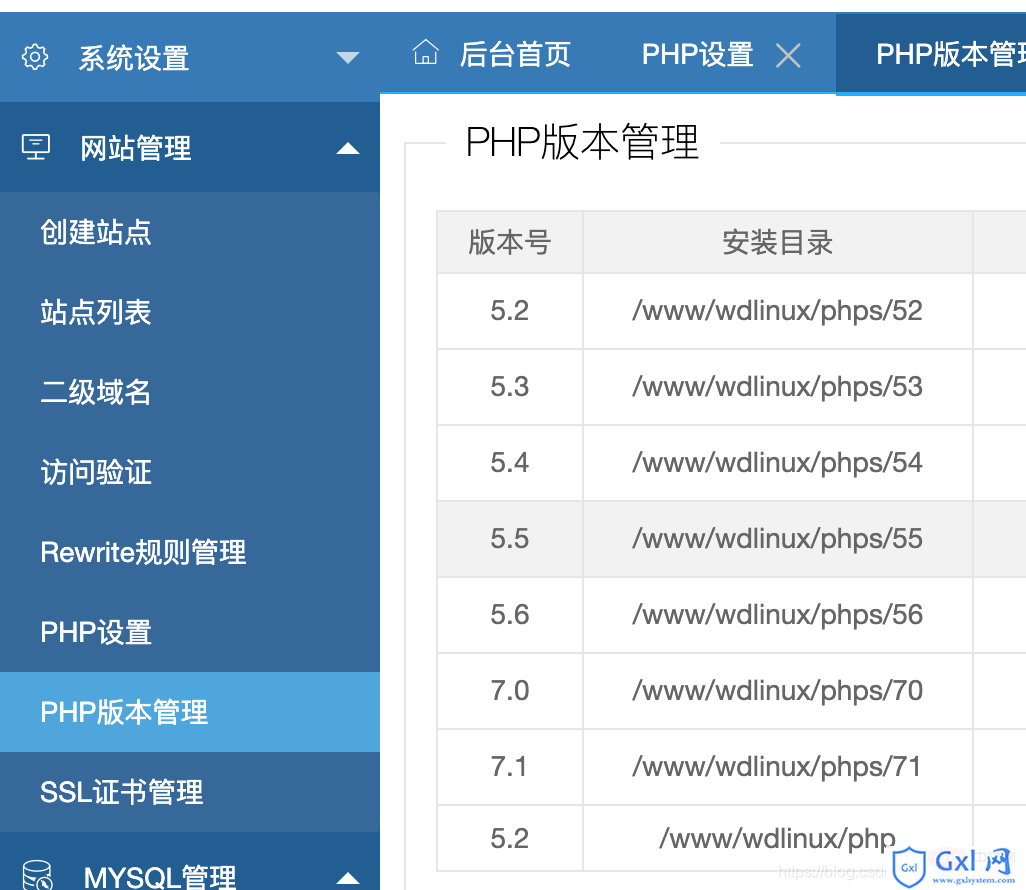1026x890 pixels.
Task: Click the gear icon beside 系统设置
Action: tap(35, 57)
